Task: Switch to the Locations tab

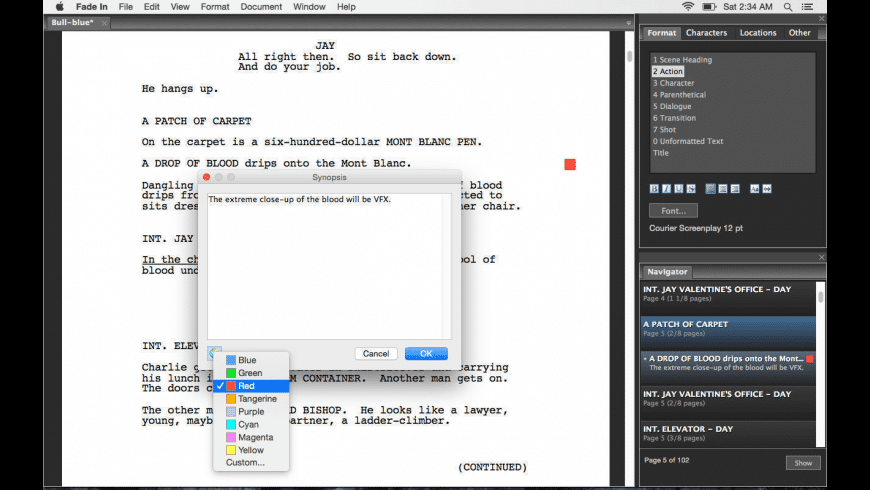Action: (x=758, y=33)
